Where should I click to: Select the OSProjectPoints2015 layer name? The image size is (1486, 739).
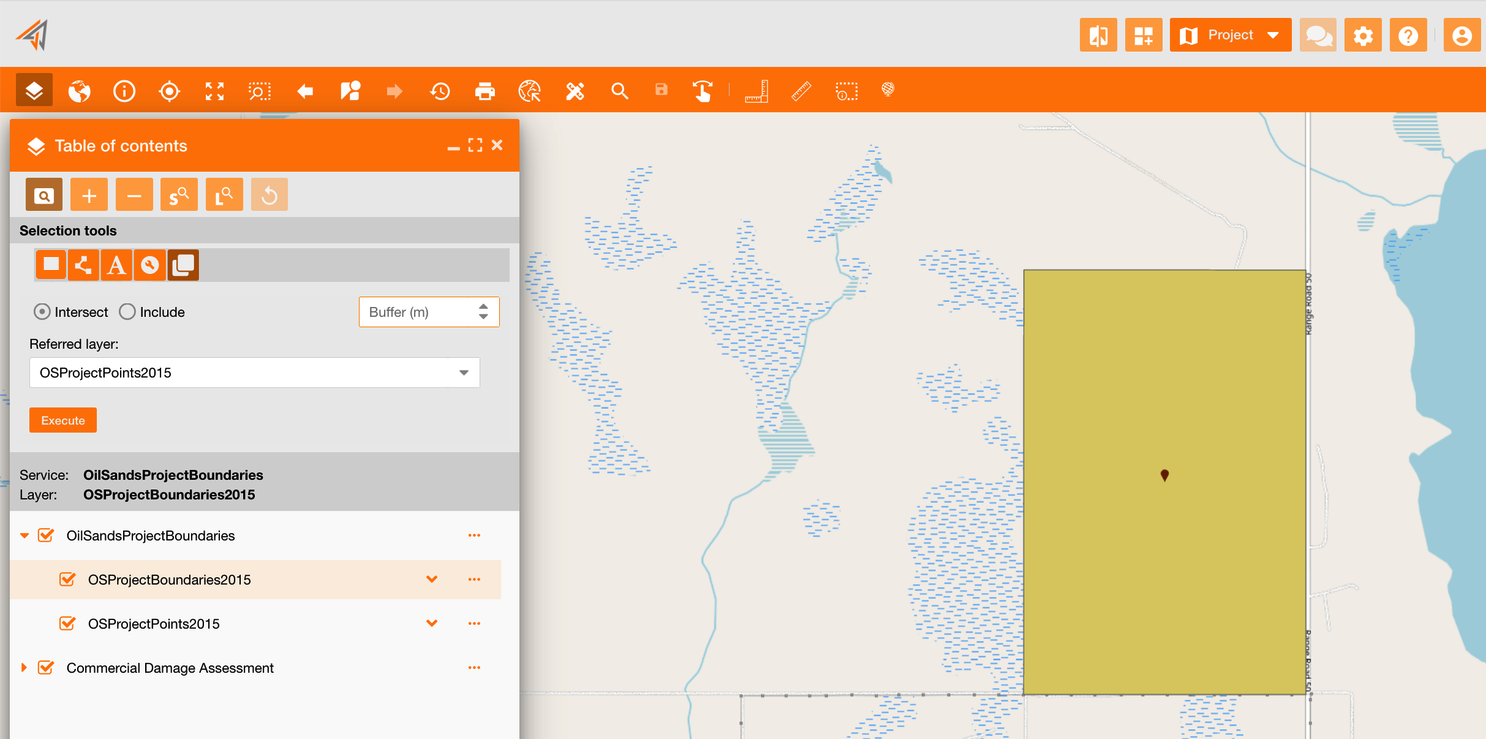154,624
